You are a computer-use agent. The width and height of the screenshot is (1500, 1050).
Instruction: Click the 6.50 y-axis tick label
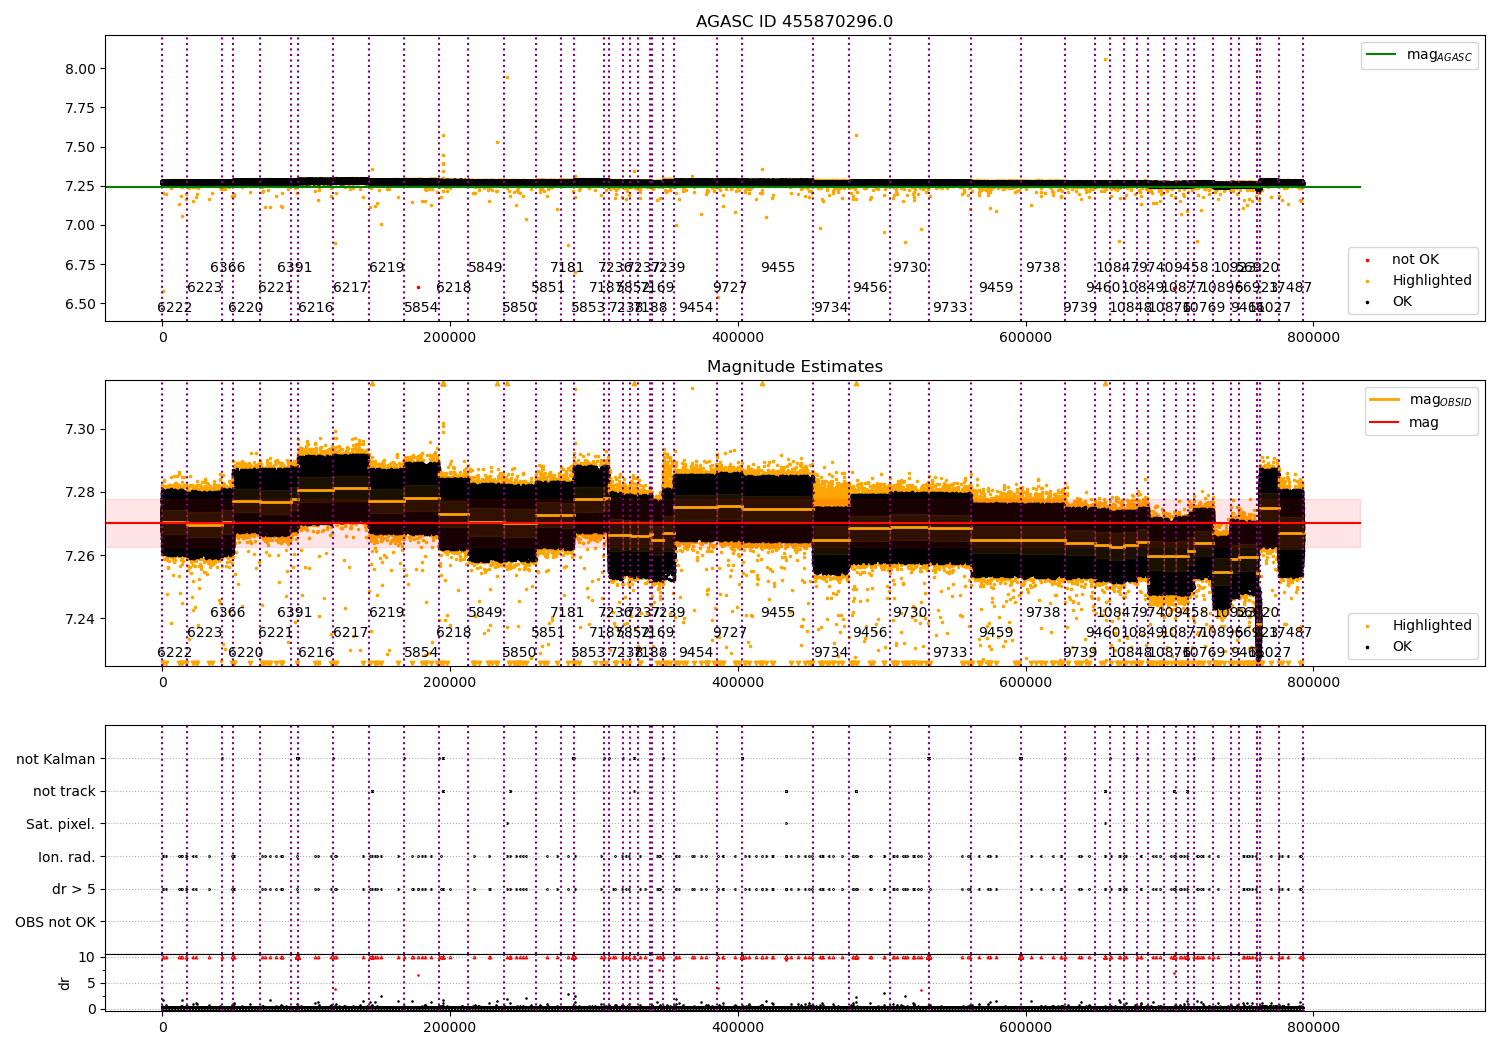tap(80, 304)
